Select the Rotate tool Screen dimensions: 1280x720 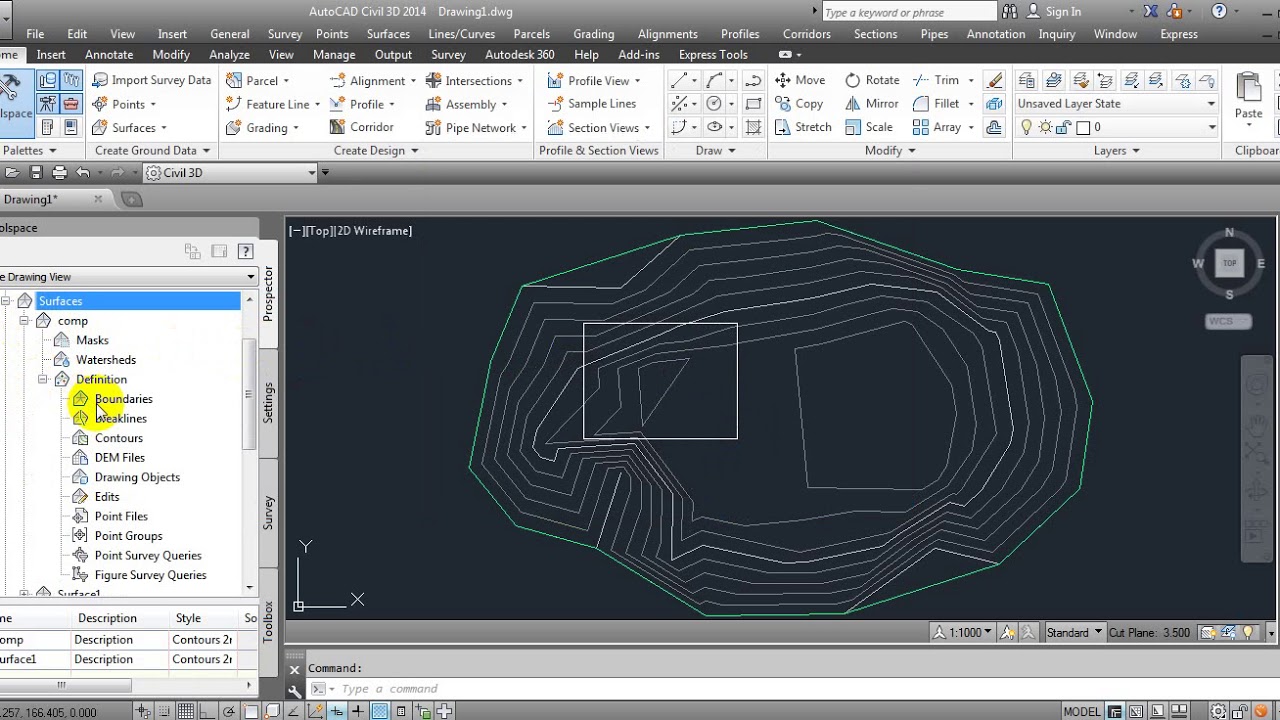pyautogui.click(x=872, y=80)
